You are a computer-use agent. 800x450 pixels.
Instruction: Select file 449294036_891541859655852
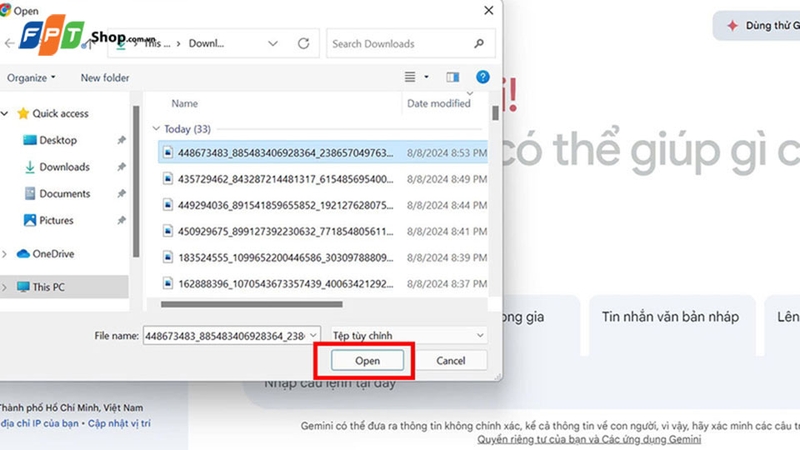(x=322, y=205)
